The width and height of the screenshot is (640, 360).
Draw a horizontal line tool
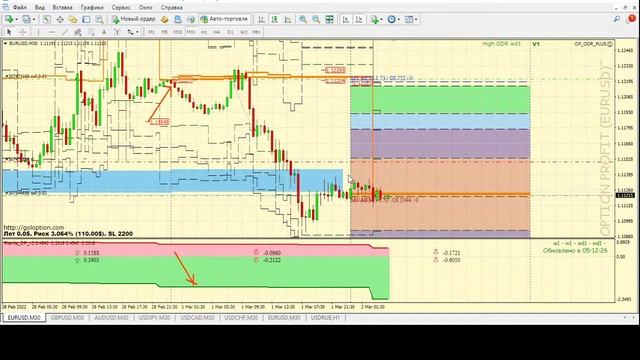[x=51, y=32]
